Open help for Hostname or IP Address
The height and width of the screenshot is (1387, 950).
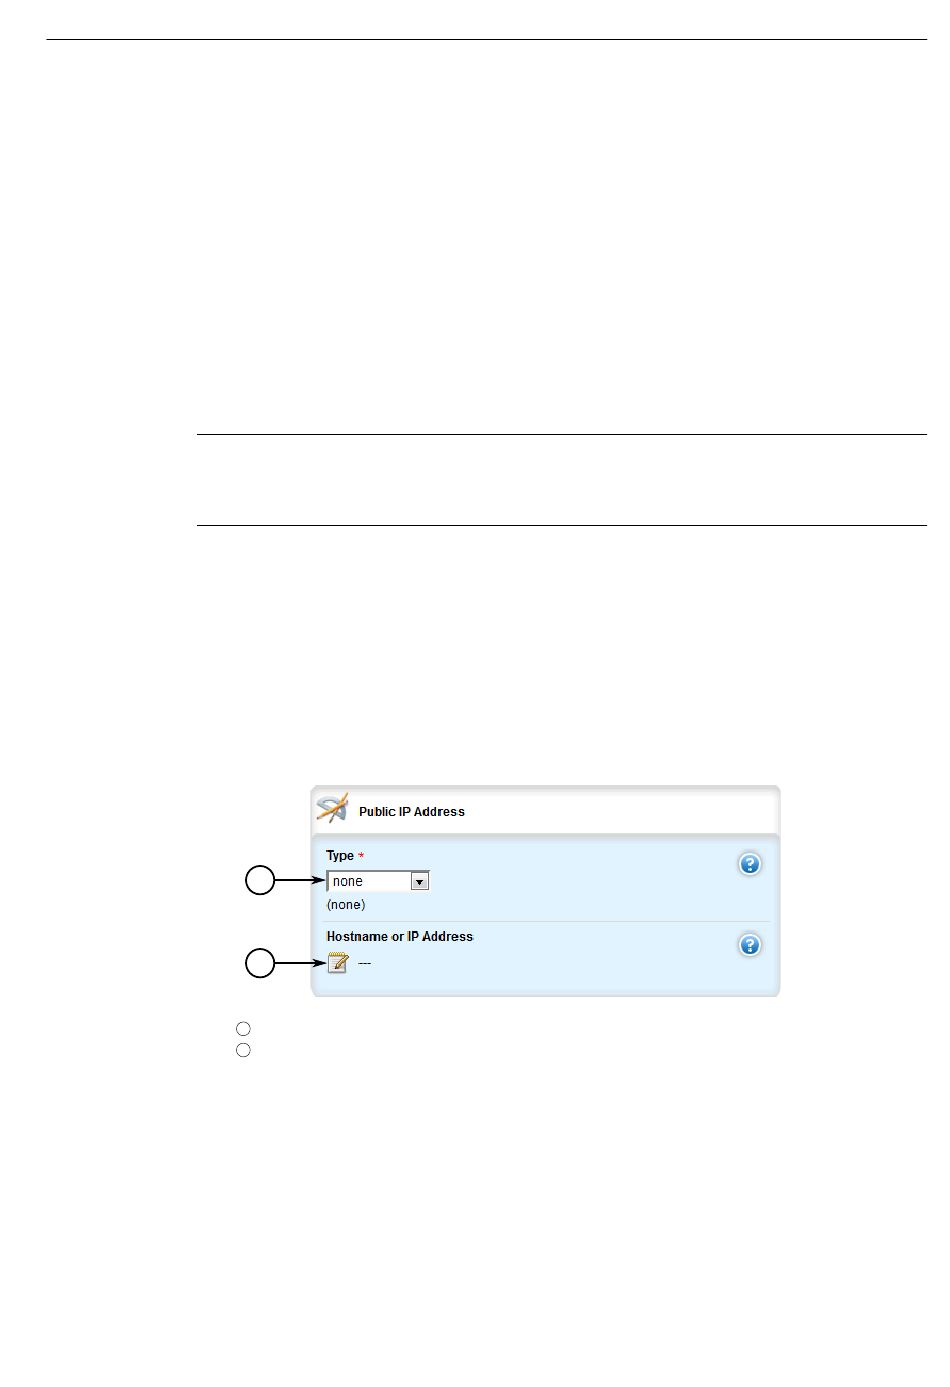point(750,945)
